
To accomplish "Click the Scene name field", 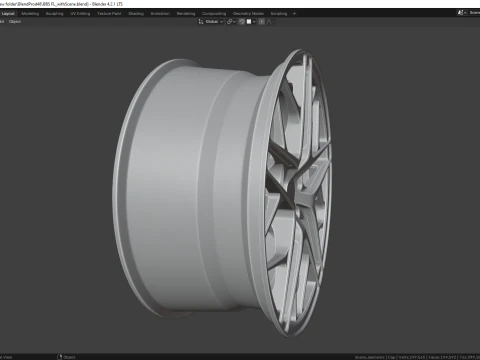I will point(474,13).
